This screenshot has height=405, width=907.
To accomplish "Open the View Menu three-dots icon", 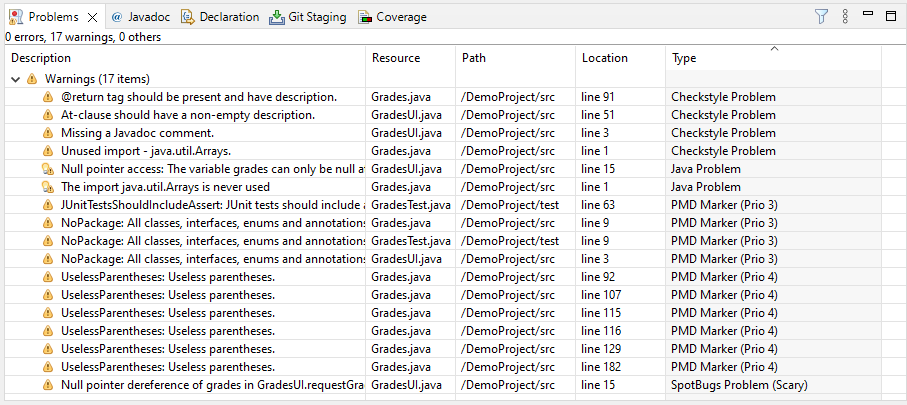I will (x=845, y=16).
